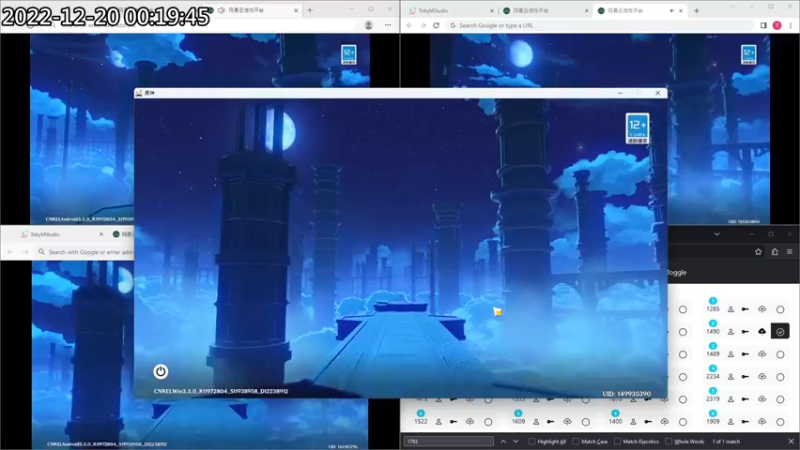The height and width of the screenshot is (450, 800).
Task: Select the radio button in the 1285 row
Action: tap(780, 309)
